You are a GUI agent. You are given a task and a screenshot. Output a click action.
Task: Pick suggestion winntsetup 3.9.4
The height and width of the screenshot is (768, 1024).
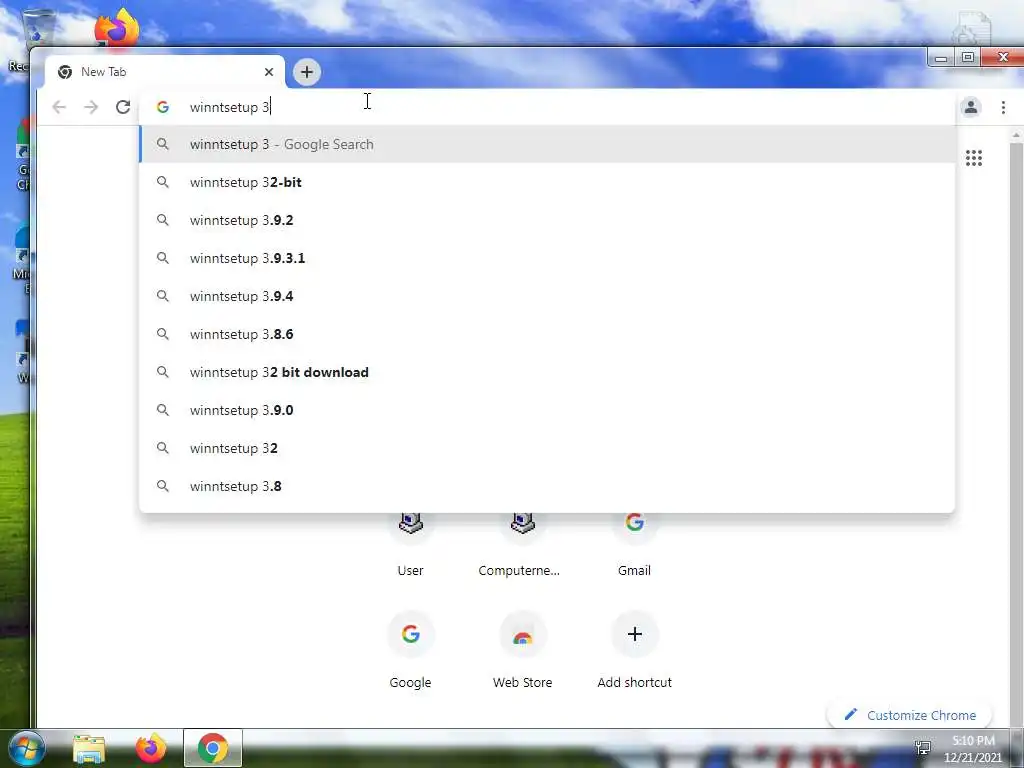click(547, 296)
